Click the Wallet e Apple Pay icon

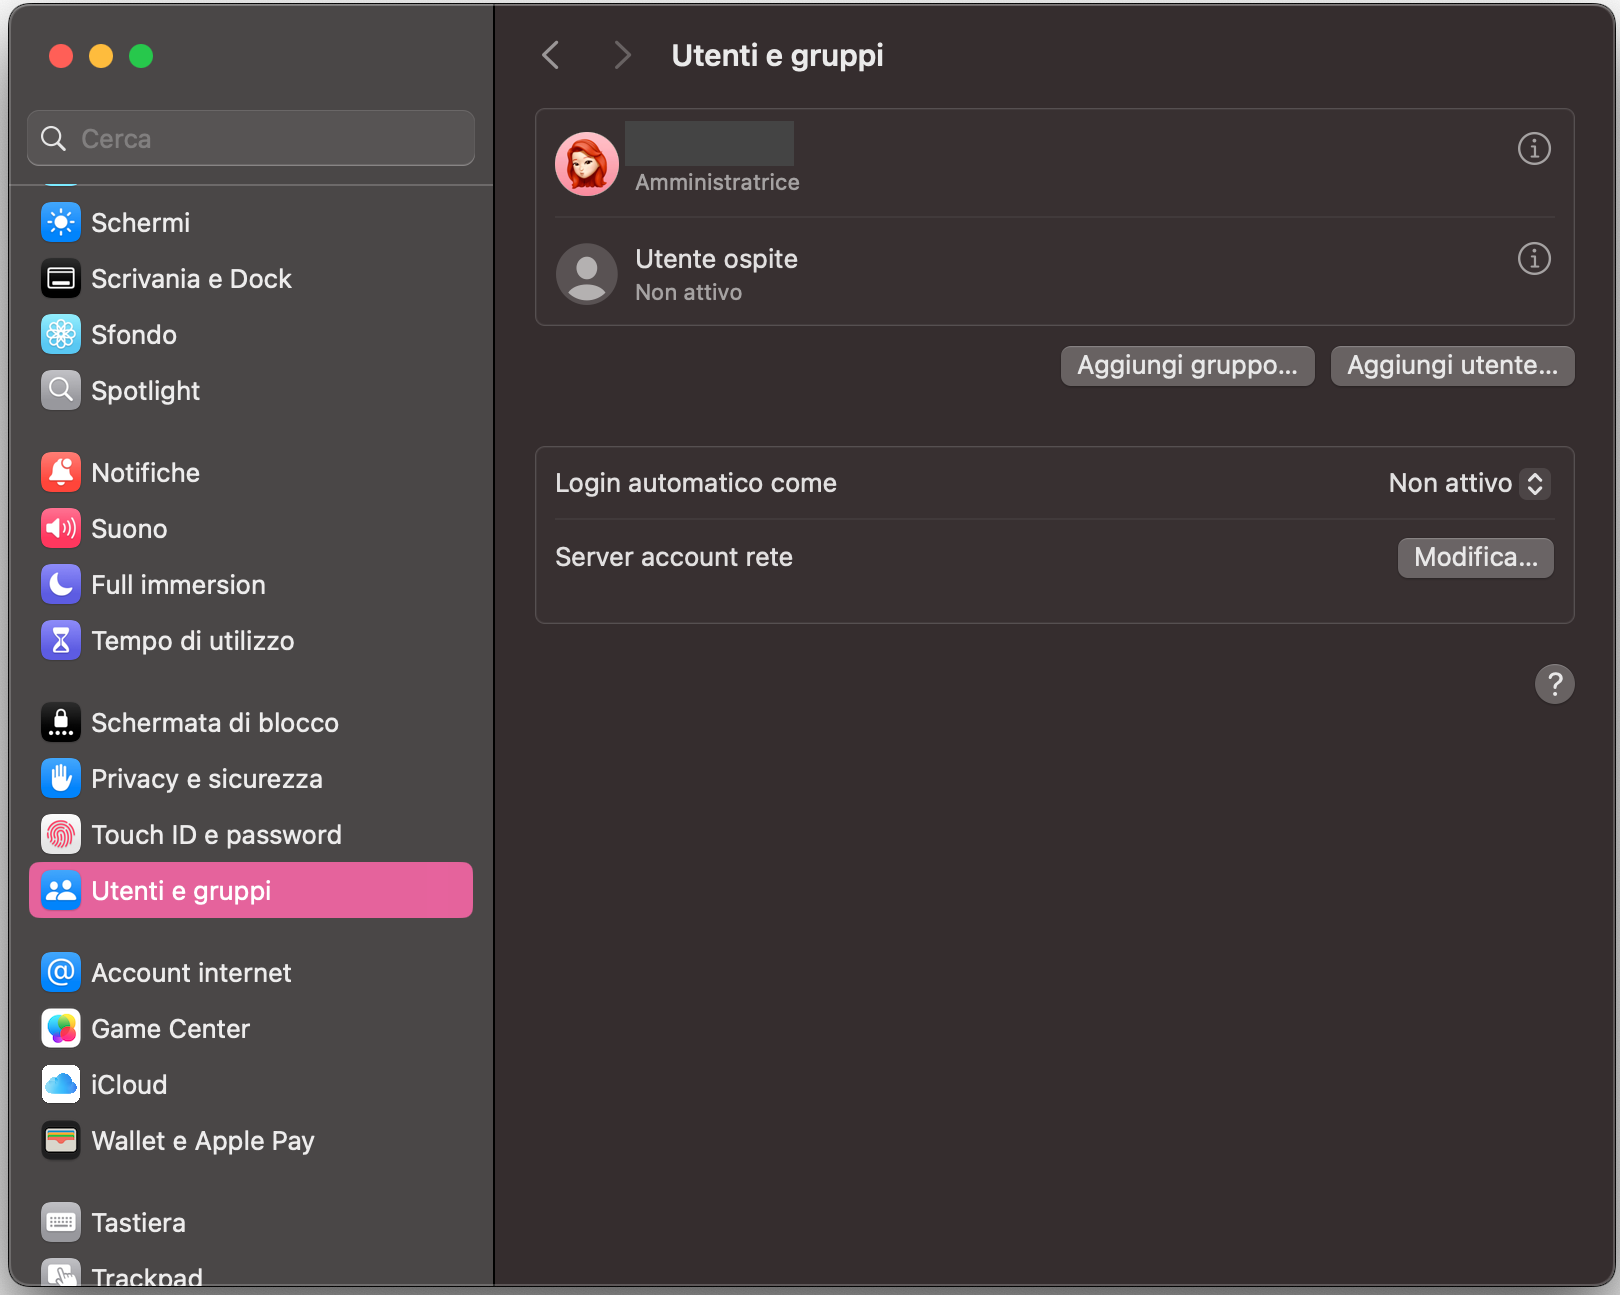(x=61, y=1140)
